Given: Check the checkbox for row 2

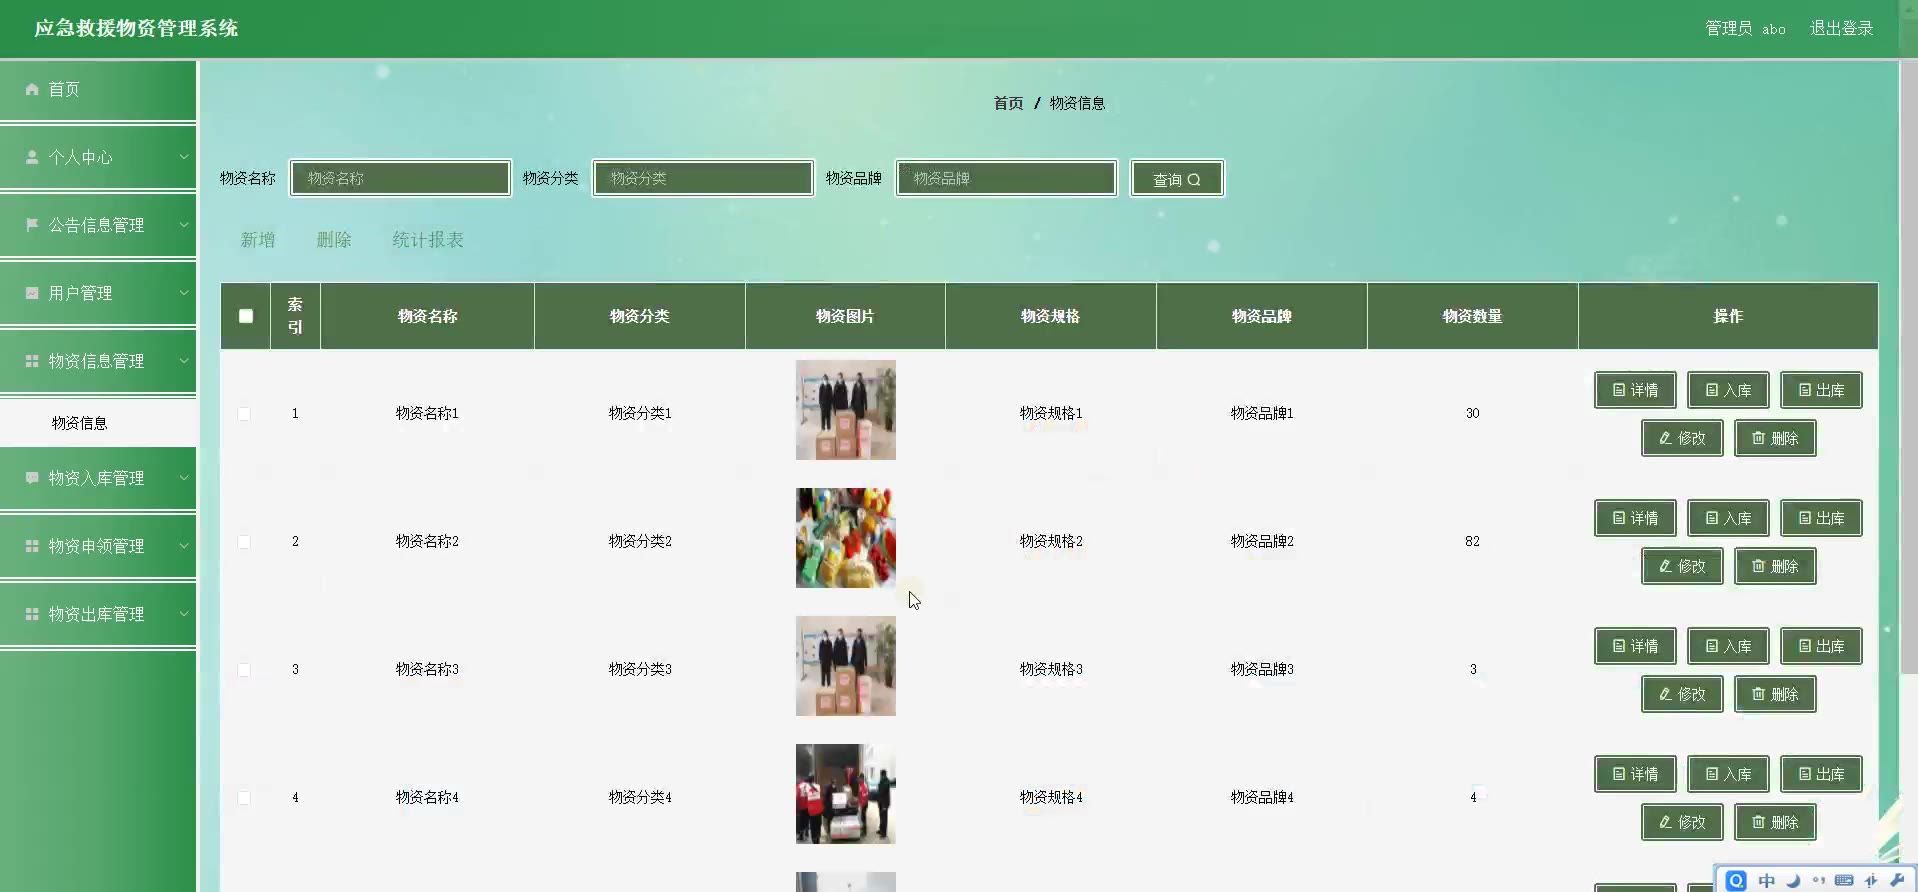Looking at the screenshot, I should [244, 542].
